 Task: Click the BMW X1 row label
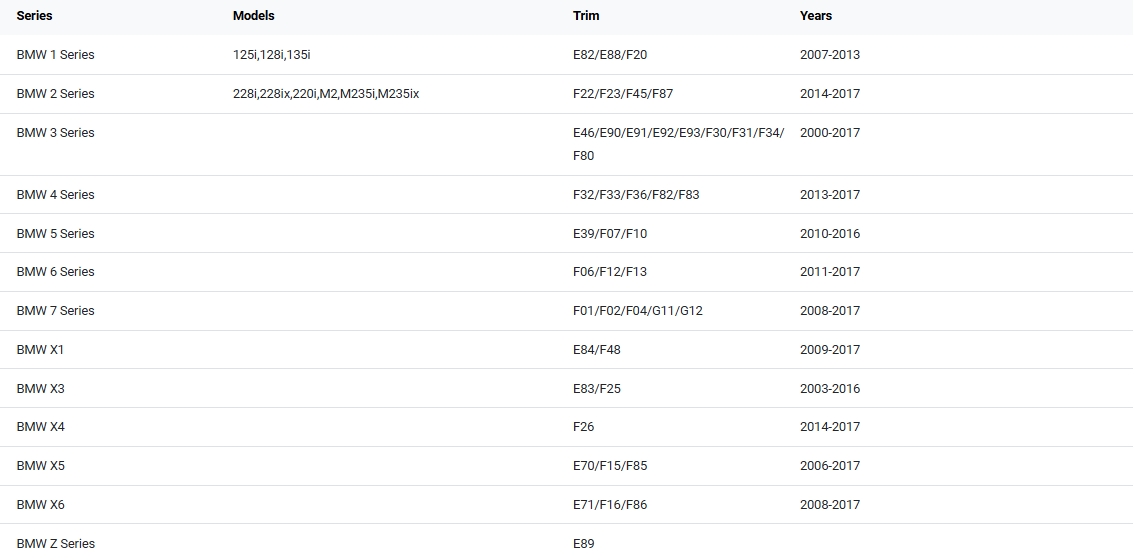tap(40, 350)
